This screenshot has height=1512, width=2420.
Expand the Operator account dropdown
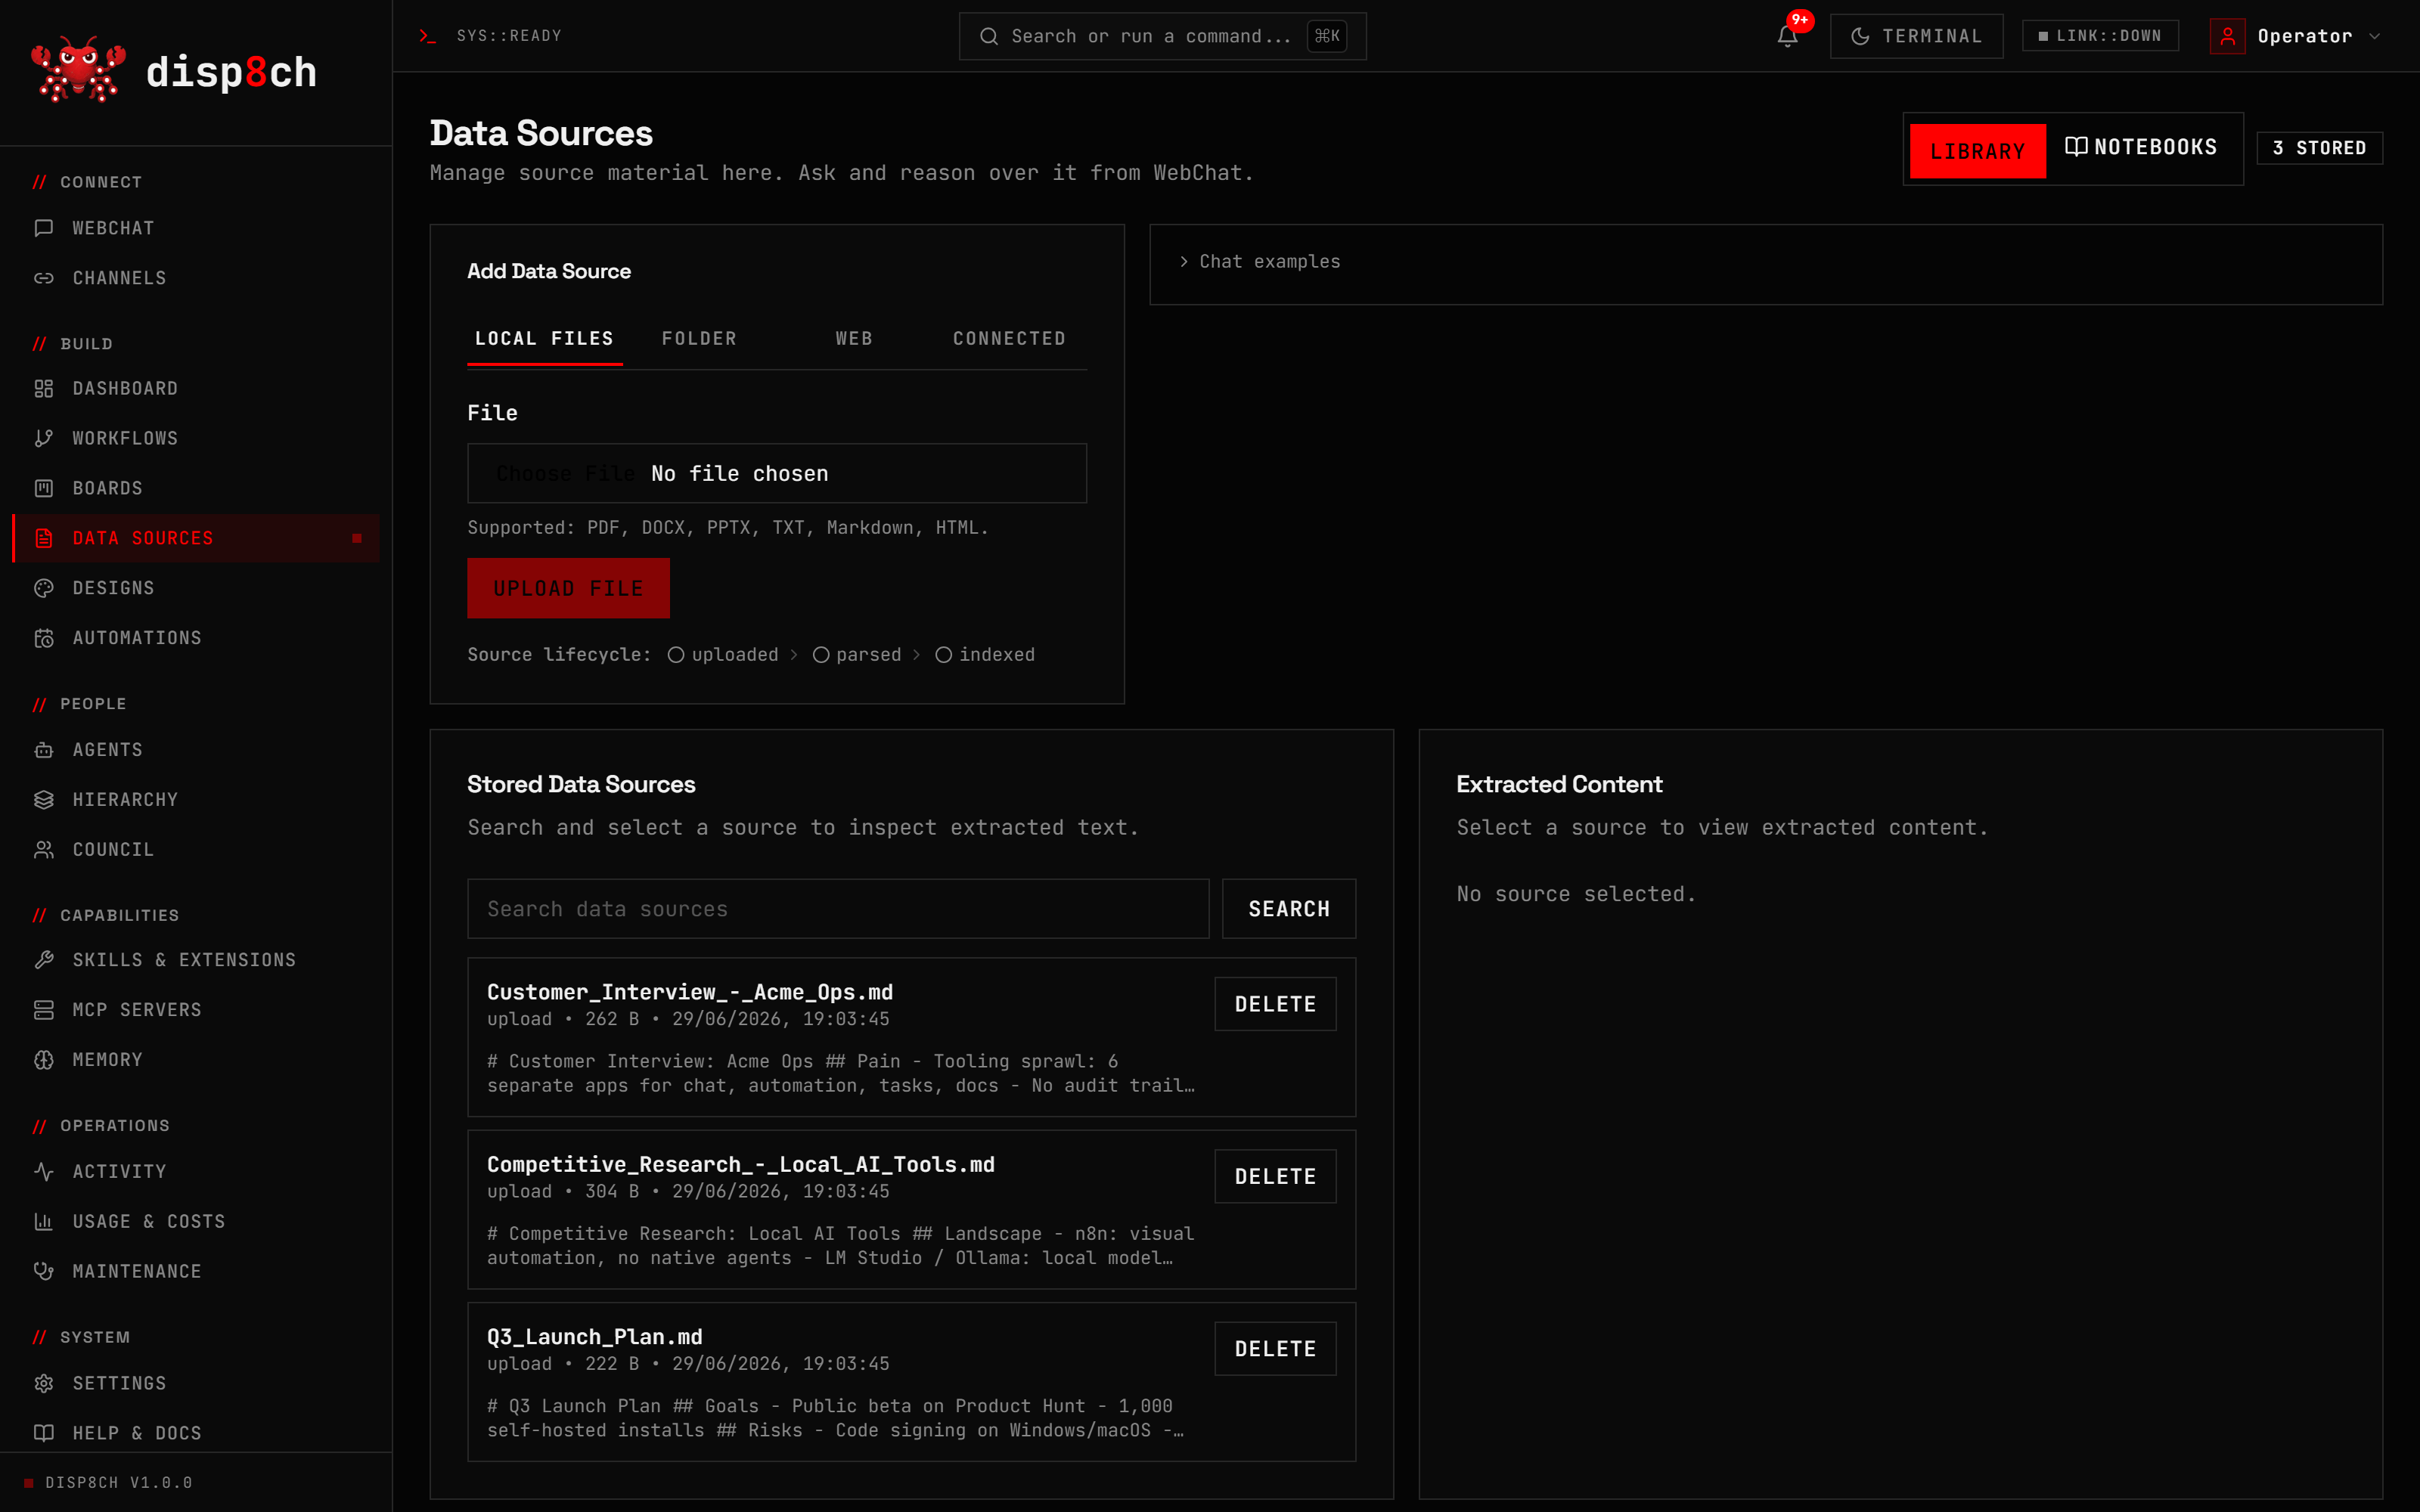[x=2297, y=36]
